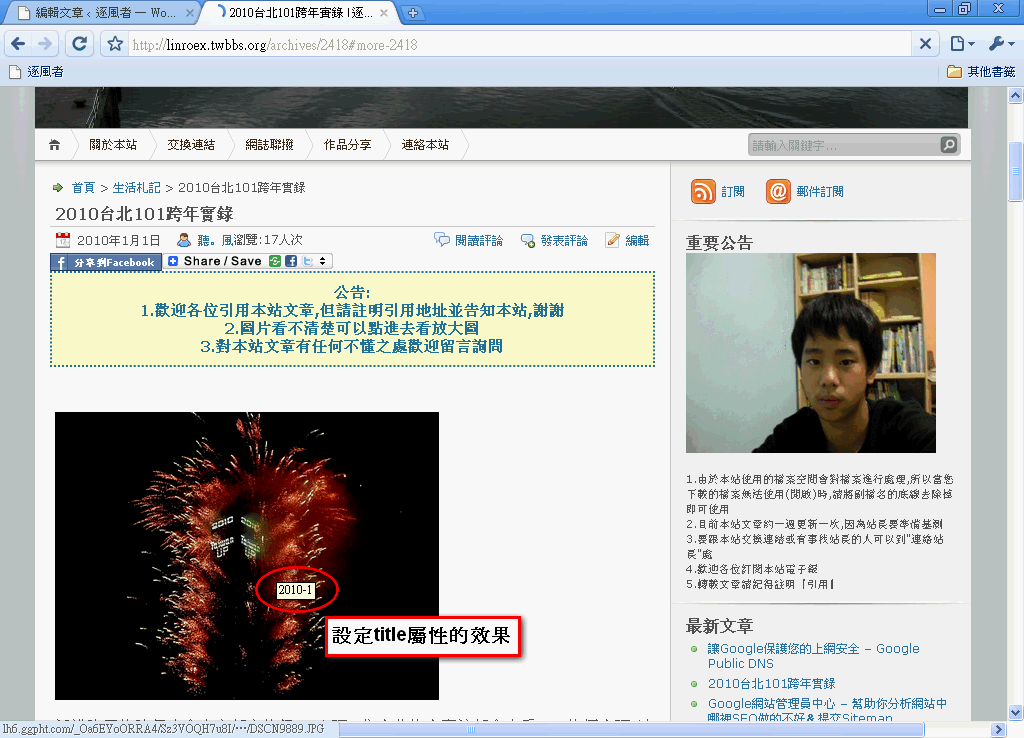Open the 編輯 link
The height and width of the screenshot is (738, 1024).
637,241
